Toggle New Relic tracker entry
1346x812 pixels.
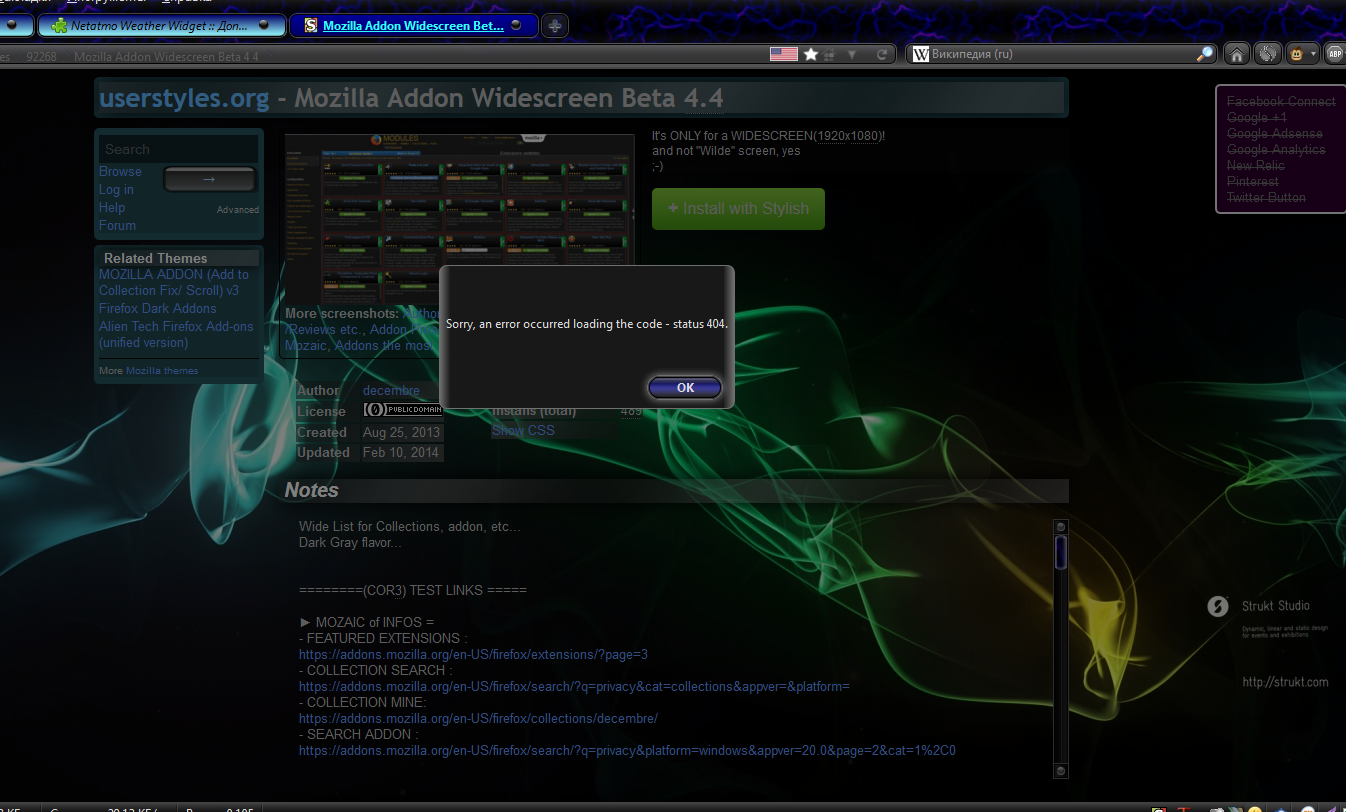pos(1256,165)
